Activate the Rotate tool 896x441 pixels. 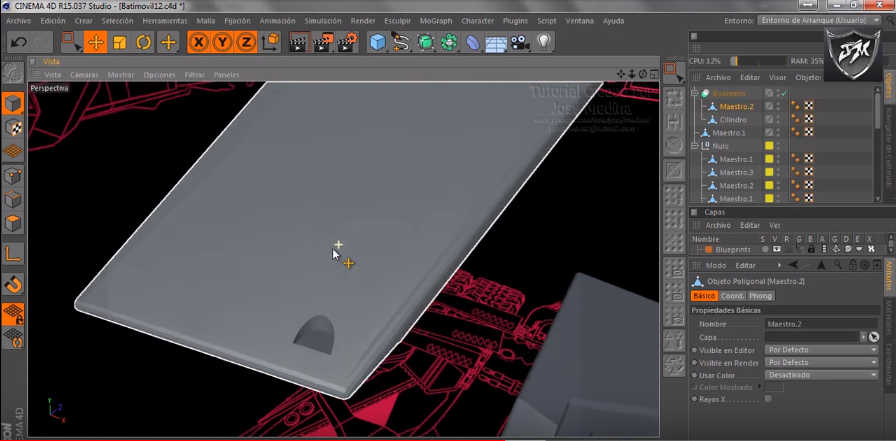click(143, 42)
